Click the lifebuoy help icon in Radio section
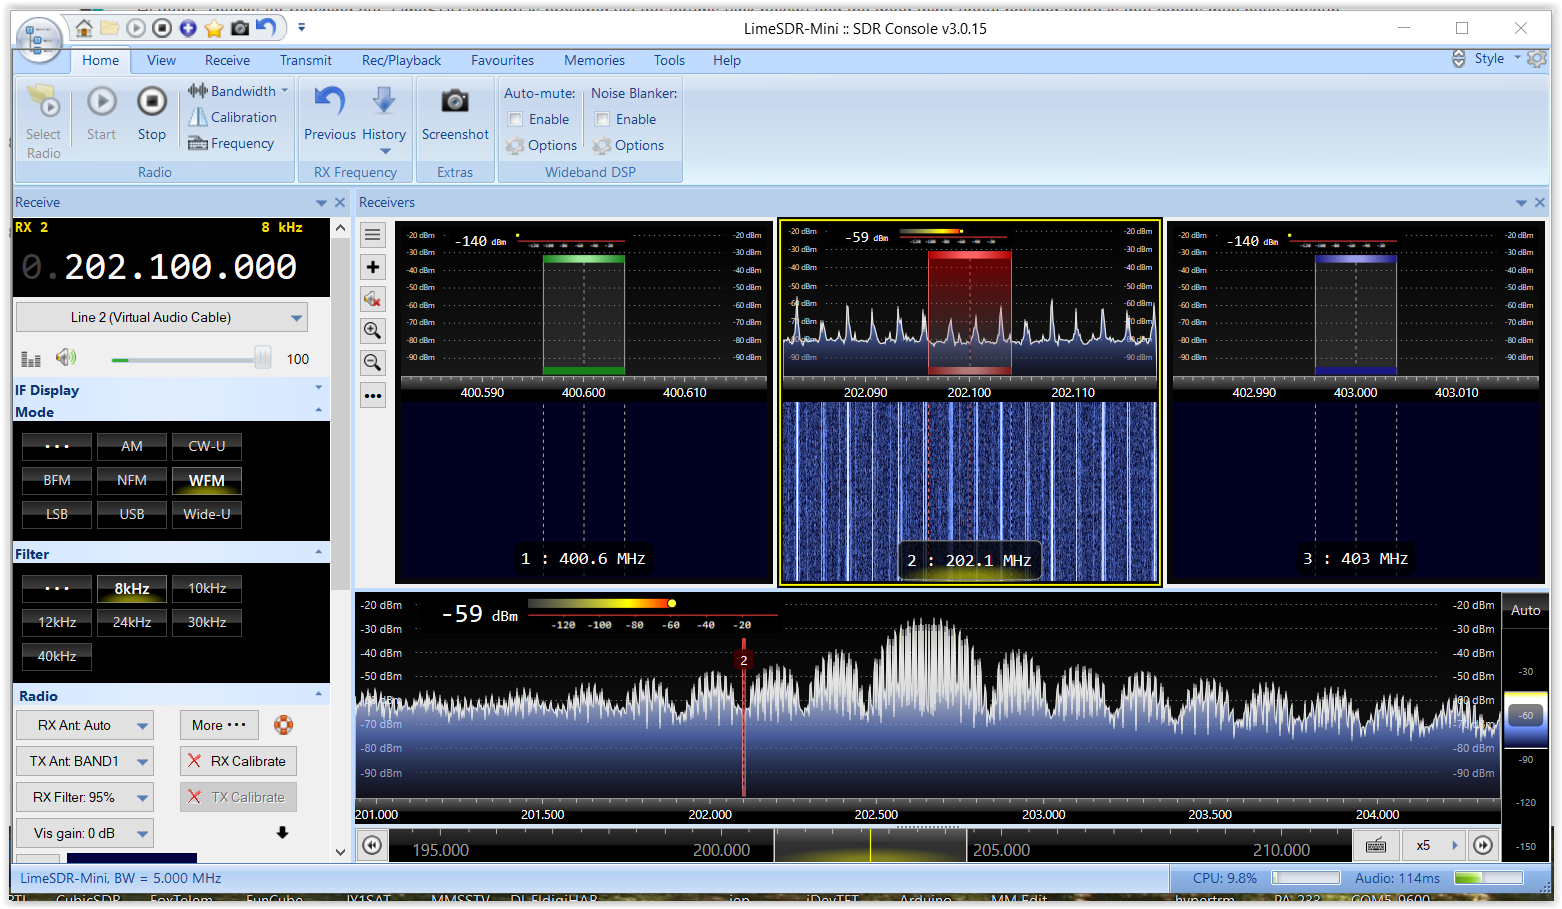1562x909 pixels. [284, 725]
